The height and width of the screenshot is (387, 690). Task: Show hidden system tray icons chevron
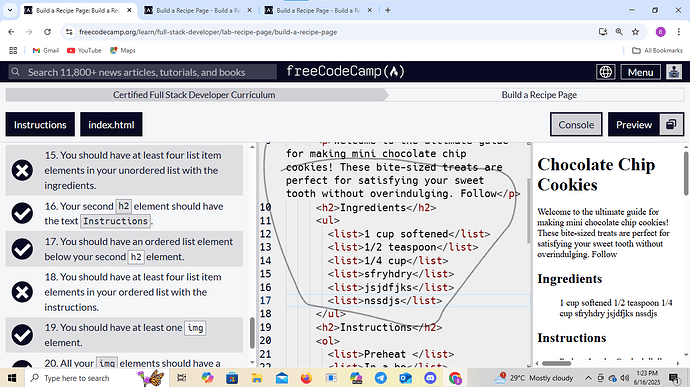pyautogui.click(x=588, y=378)
